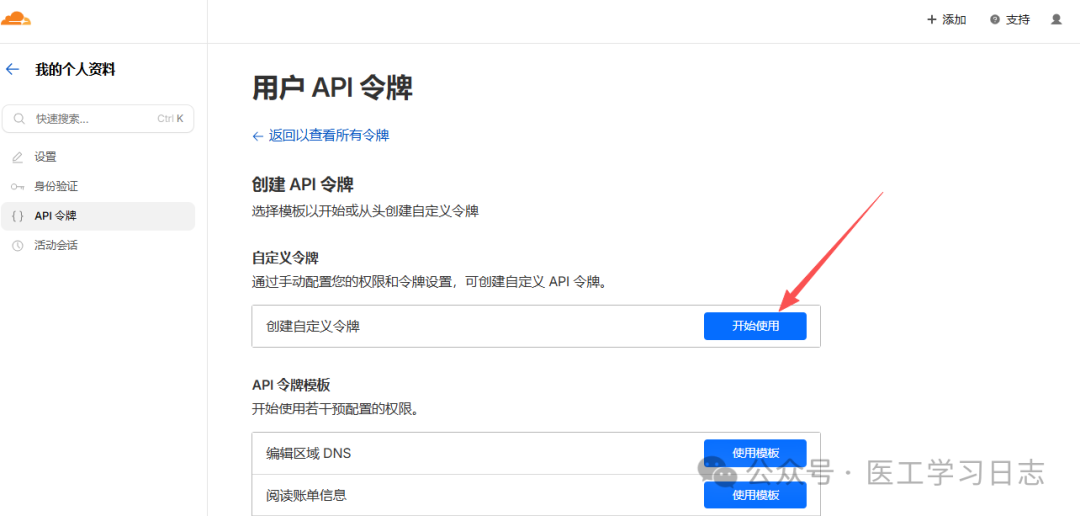Click the pencil icon for 设置

17,157
